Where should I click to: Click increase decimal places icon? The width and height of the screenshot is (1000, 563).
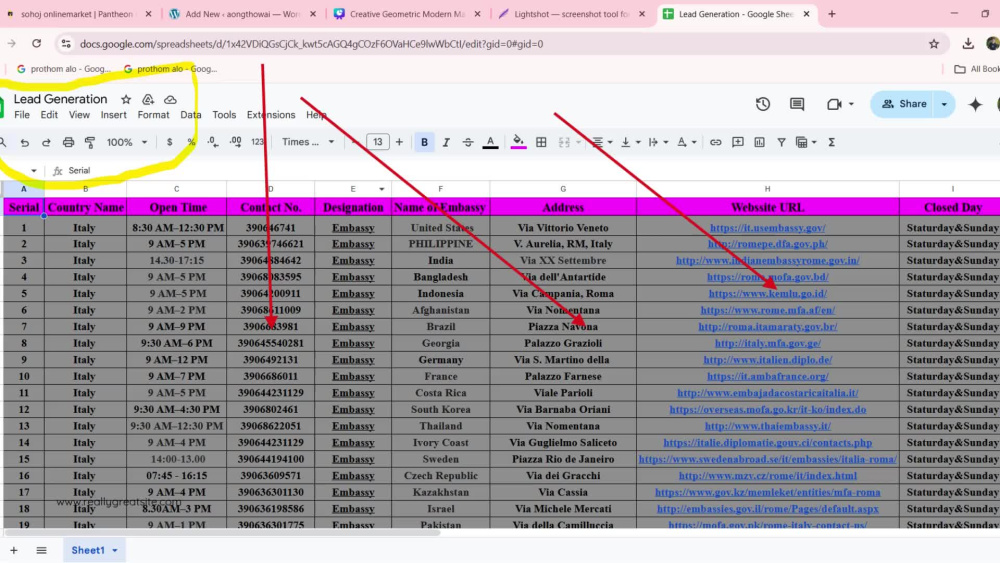pos(235,142)
